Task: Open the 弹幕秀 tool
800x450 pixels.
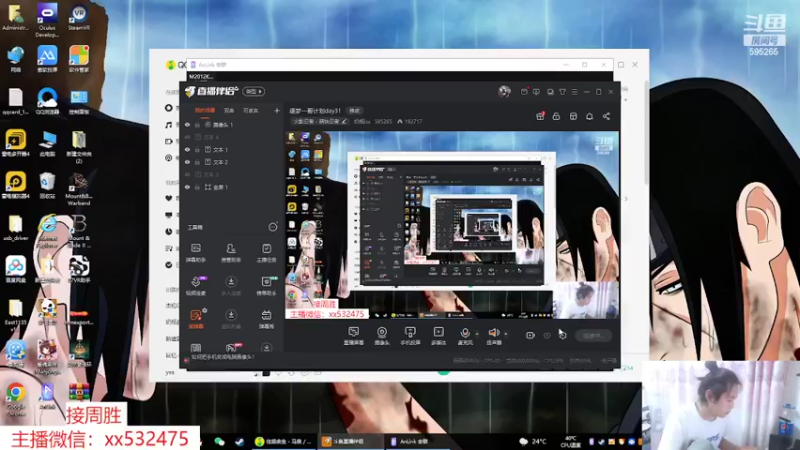Action: point(266,319)
